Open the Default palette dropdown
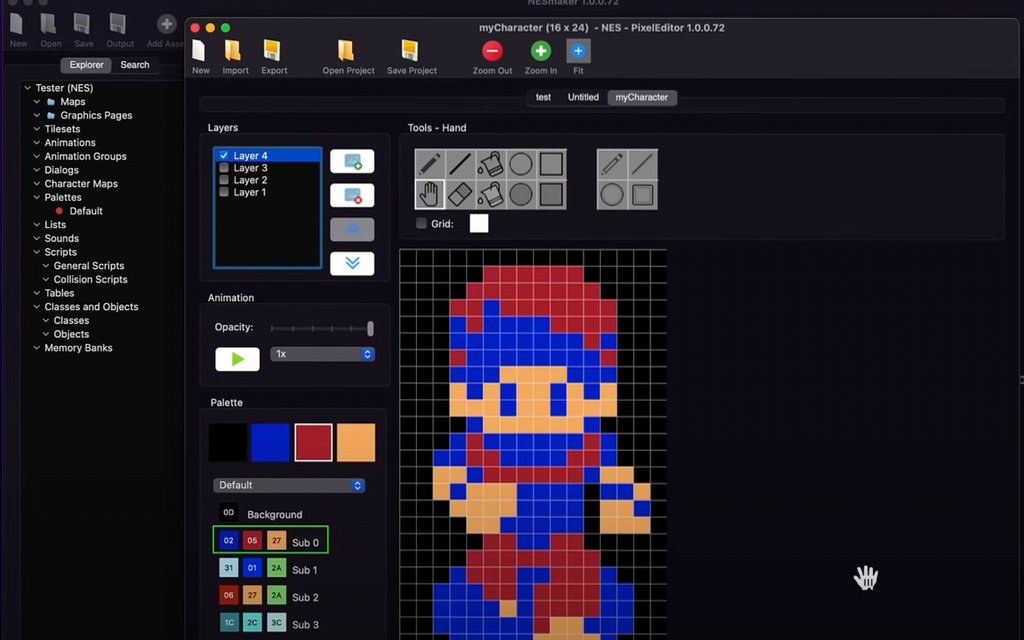The height and width of the screenshot is (640, 1024). click(x=288, y=485)
